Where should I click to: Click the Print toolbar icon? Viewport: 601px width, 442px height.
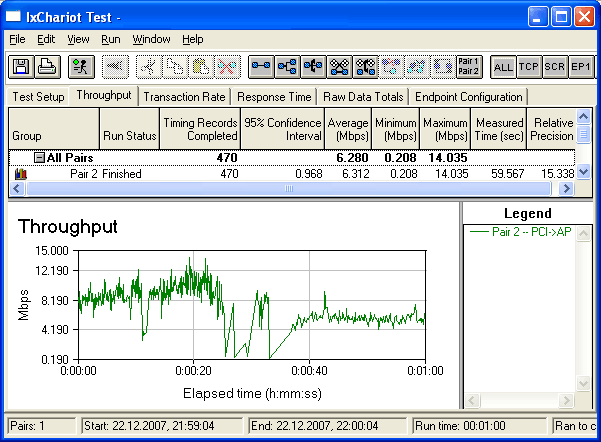coord(48,67)
